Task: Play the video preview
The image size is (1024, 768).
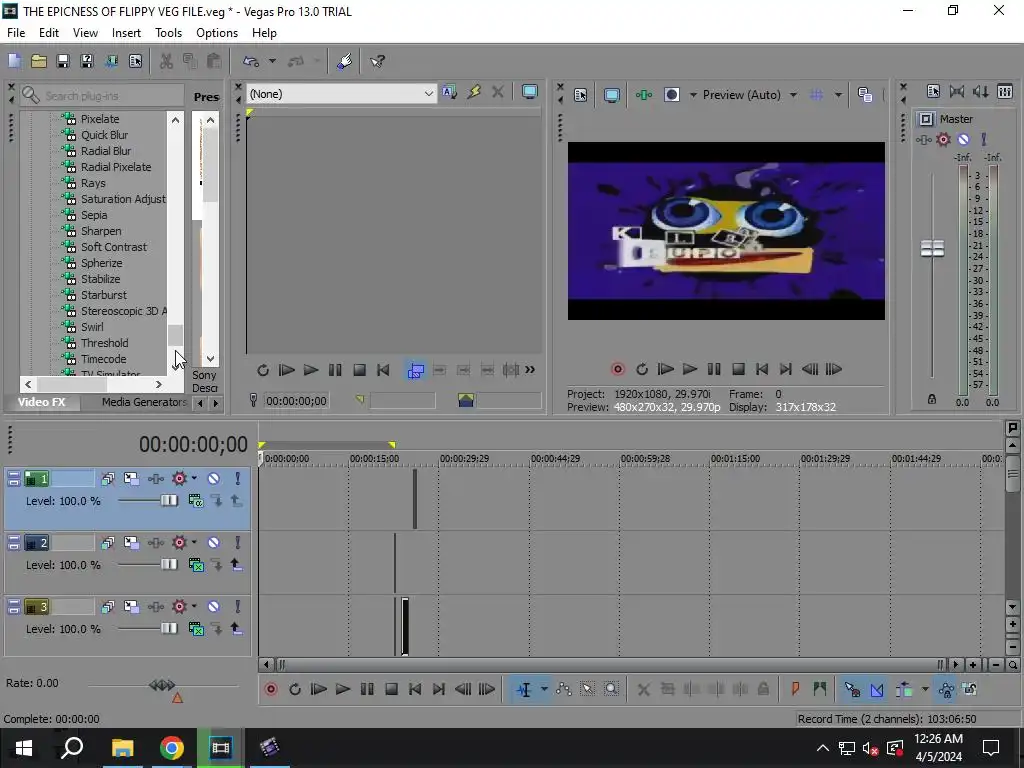Action: tap(690, 369)
